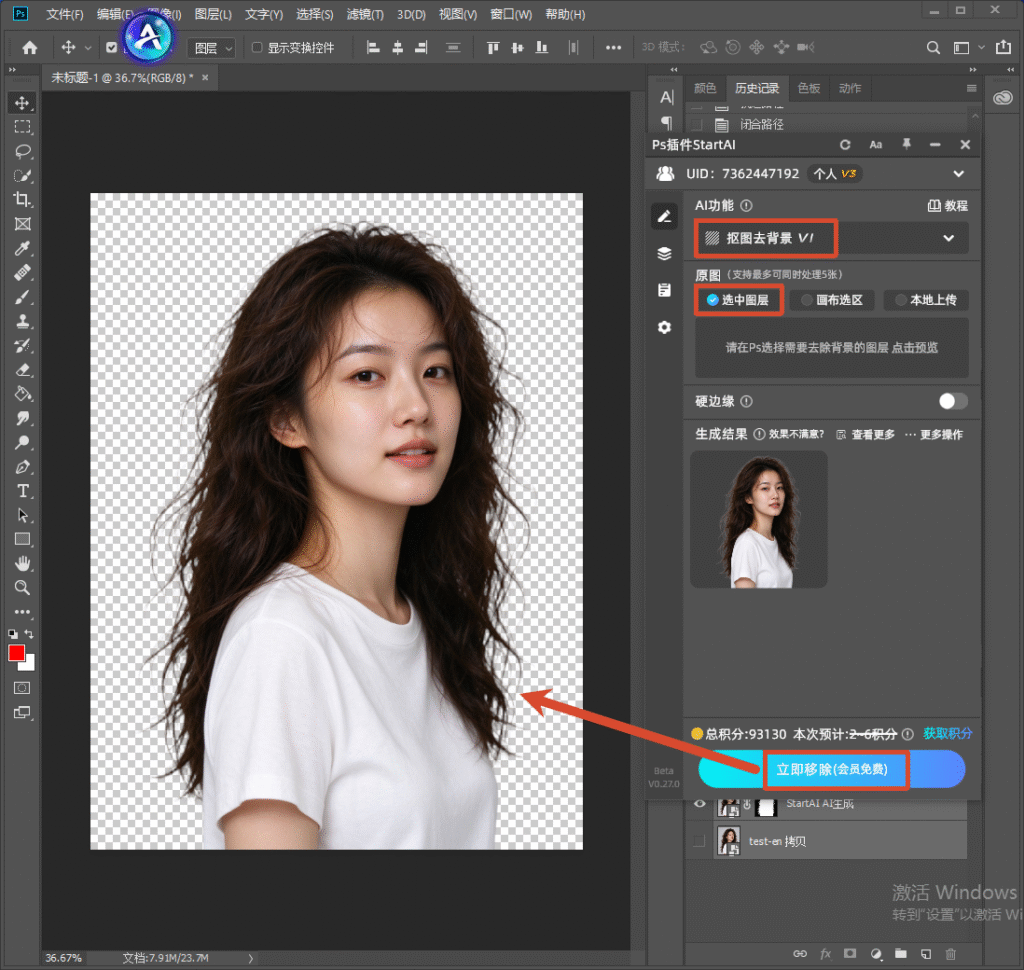Image resolution: width=1024 pixels, height=970 pixels.
Task: Open StartAI settings gear icon
Action: coord(664,327)
